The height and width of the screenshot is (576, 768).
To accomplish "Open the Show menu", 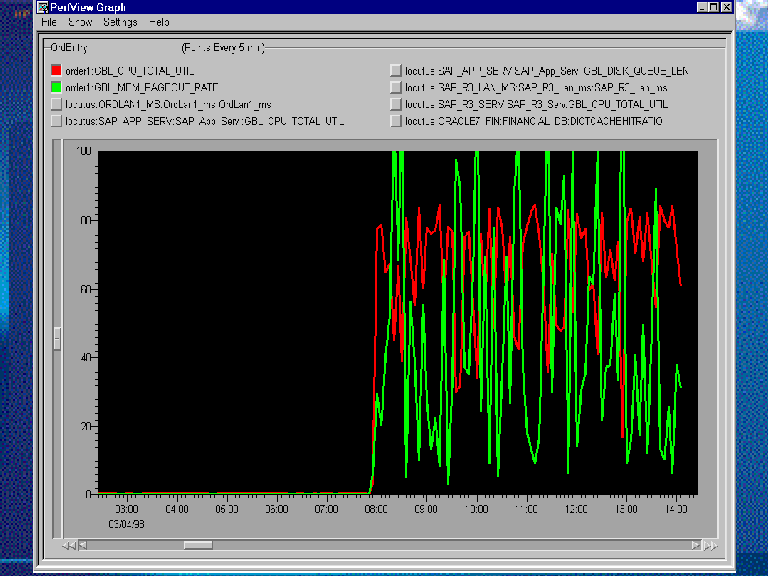I will (80, 21).
